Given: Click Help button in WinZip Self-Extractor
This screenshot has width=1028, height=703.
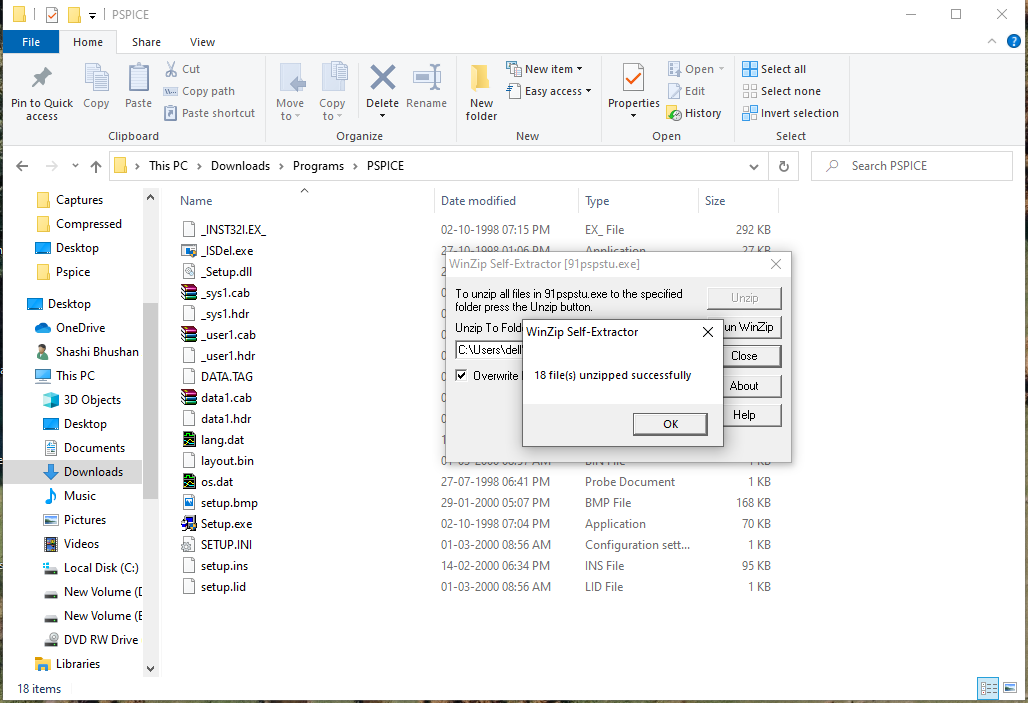Looking at the screenshot, I should (x=751, y=414).
